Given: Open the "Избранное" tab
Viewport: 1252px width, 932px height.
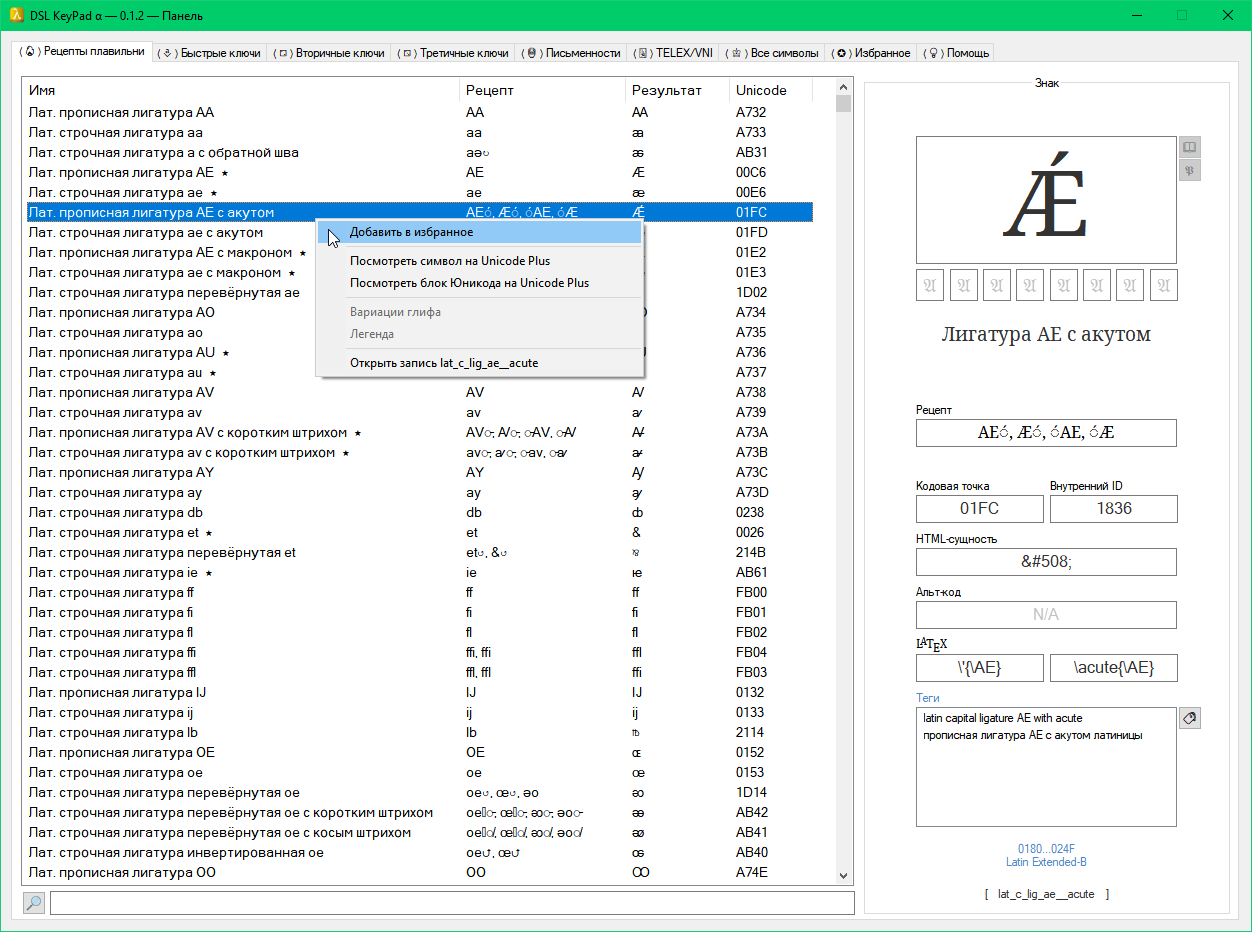Looking at the screenshot, I should [874, 53].
